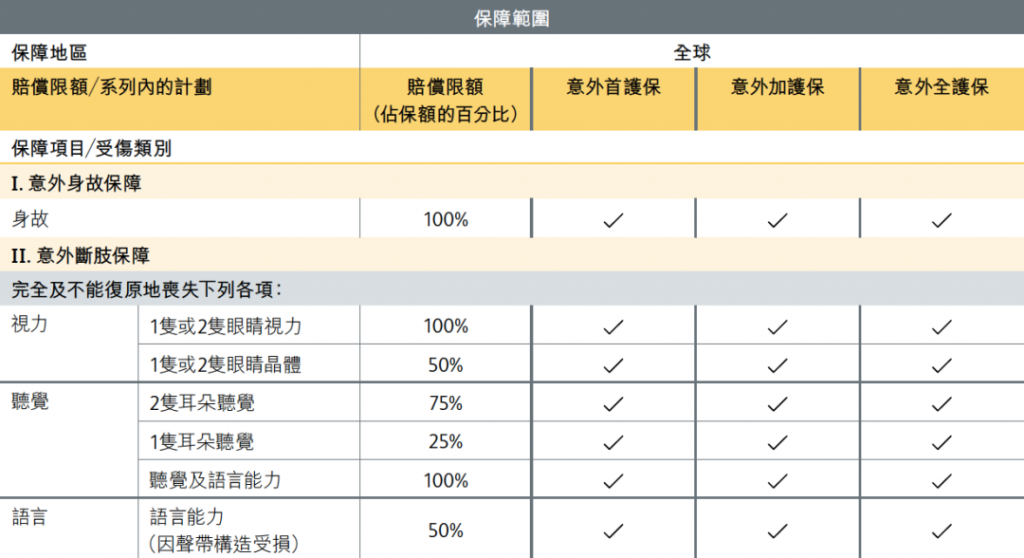This screenshot has width=1024, height=558.
Task: Click the 75% value for 2隻耳朵聽覺
Action: click(445, 403)
